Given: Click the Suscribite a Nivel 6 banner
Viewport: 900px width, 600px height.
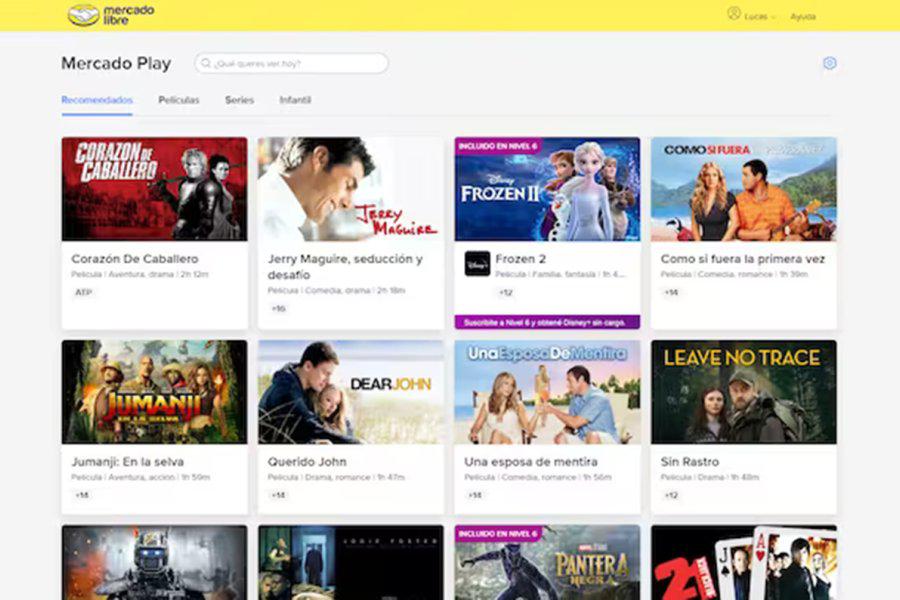Looking at the screenshot, I should click(x=546, y=322).
